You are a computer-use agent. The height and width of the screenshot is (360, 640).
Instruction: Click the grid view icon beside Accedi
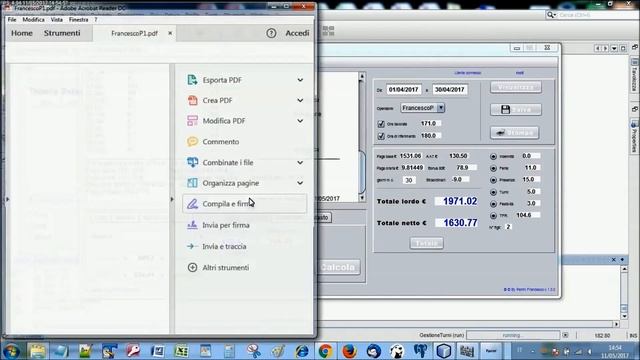[328, 31]
